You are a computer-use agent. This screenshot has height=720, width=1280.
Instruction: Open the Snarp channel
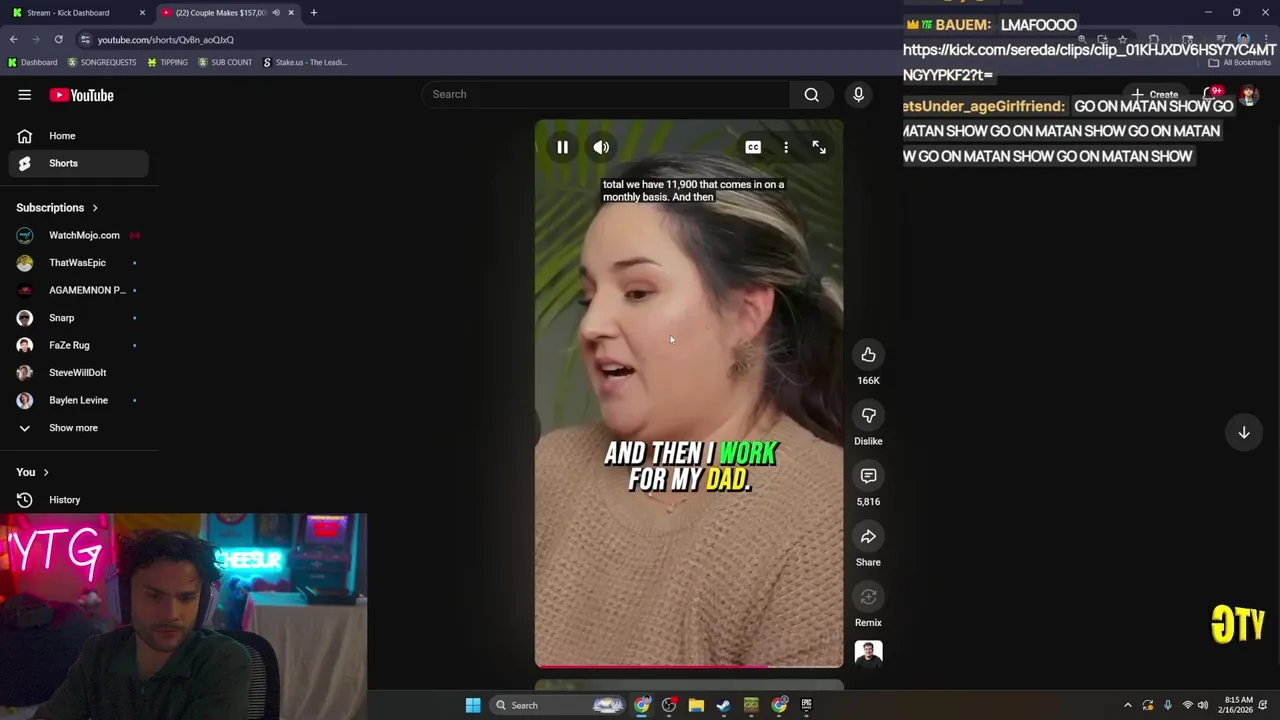tap(78, 318)
